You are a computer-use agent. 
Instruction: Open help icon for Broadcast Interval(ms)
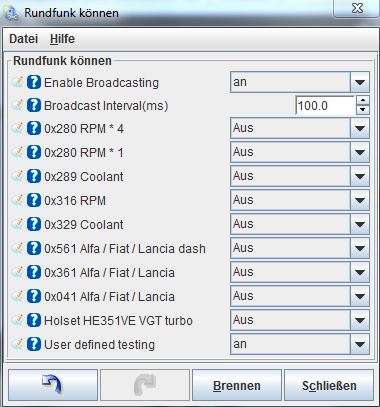[34, 105]
